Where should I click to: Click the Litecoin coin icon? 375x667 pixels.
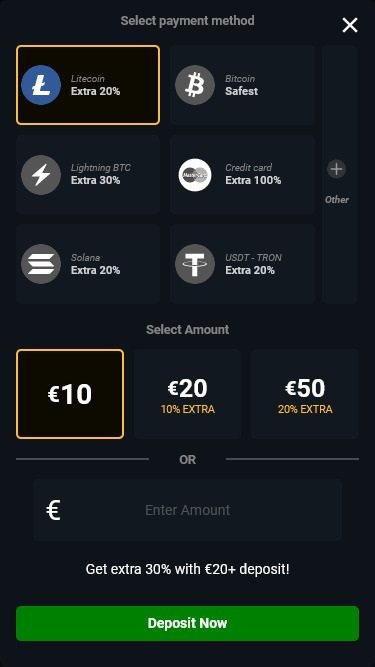pos(41,85)
